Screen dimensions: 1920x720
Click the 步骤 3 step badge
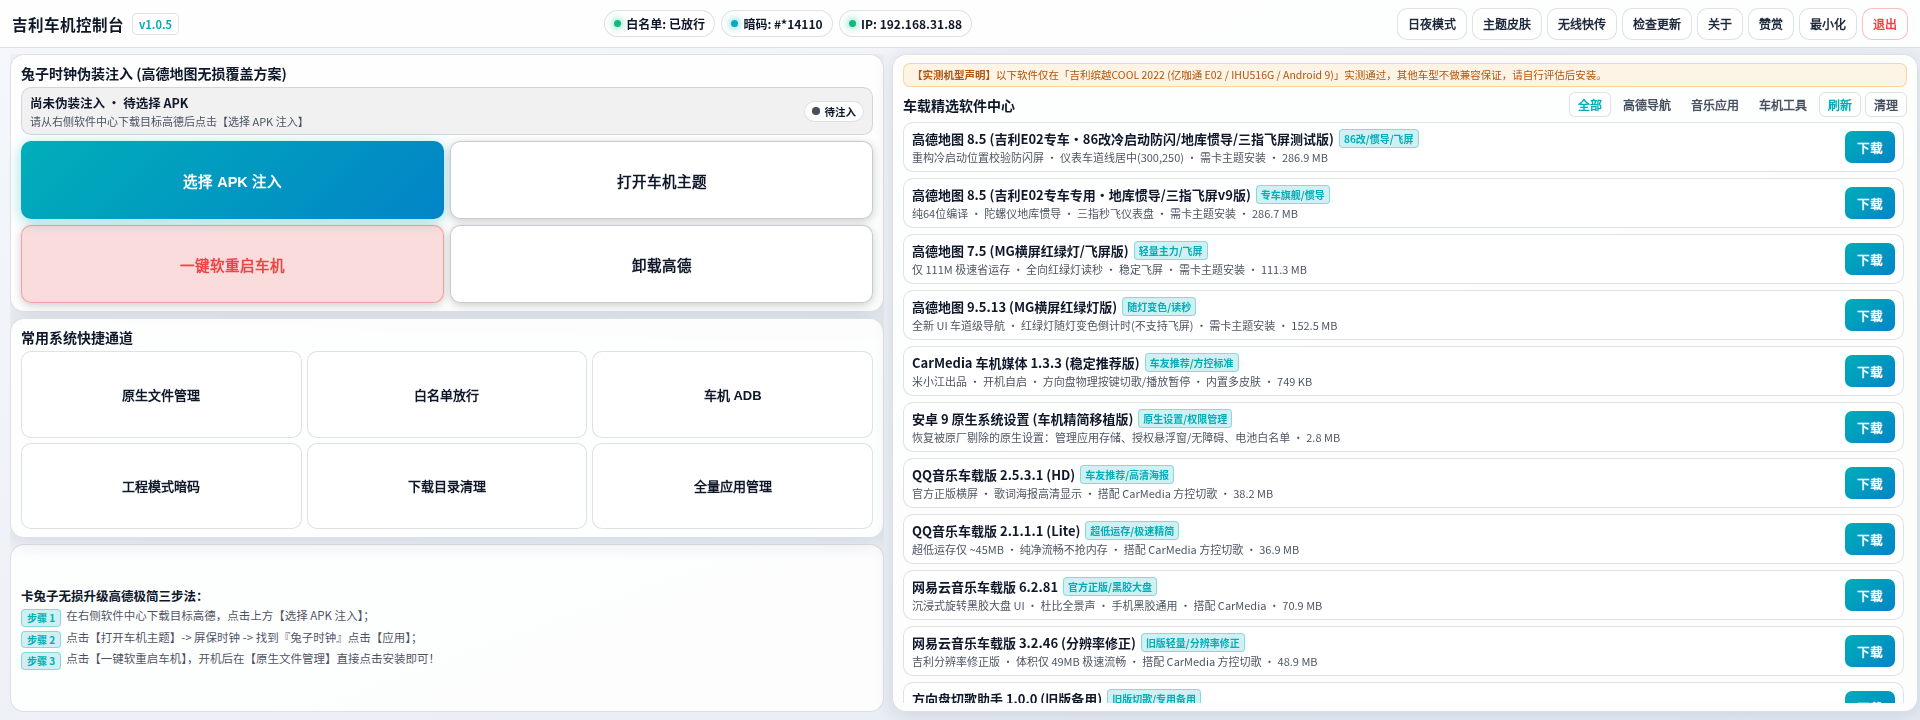click(41, 661)
